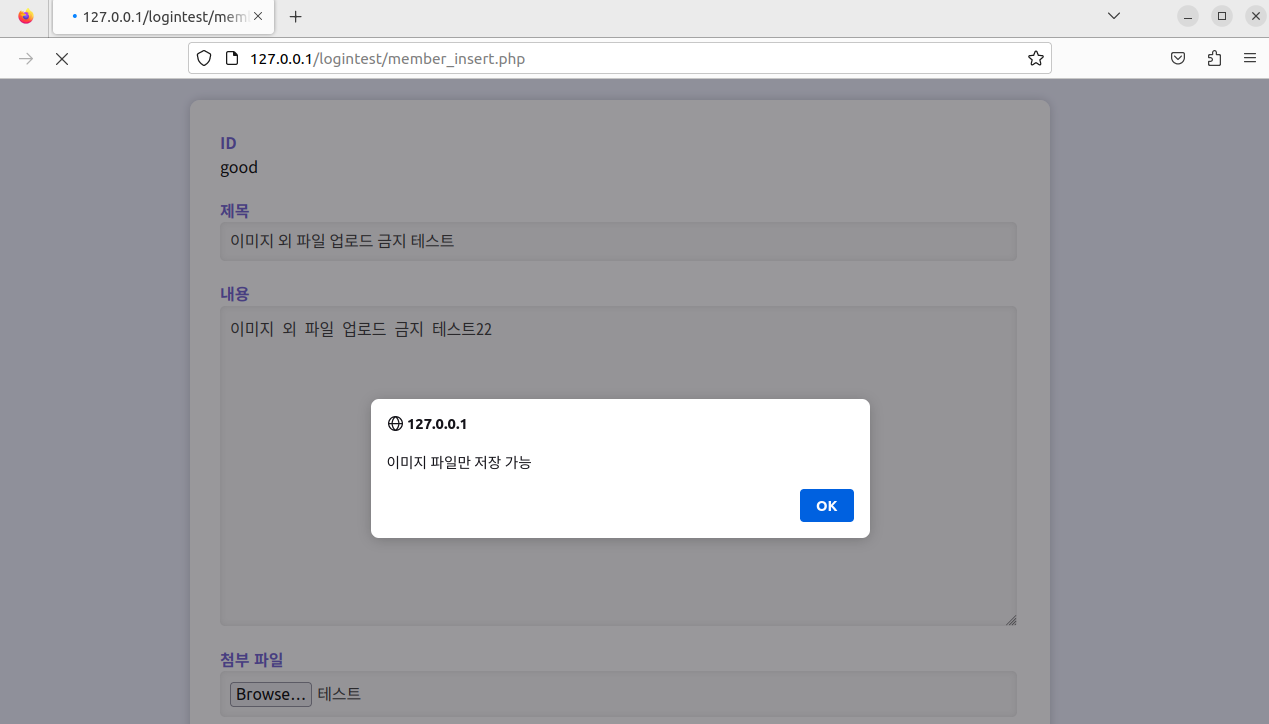Close the 127.0.0.1/logintest tab
This screenshot has height=724, width=1269.
(x=258, y=17)
